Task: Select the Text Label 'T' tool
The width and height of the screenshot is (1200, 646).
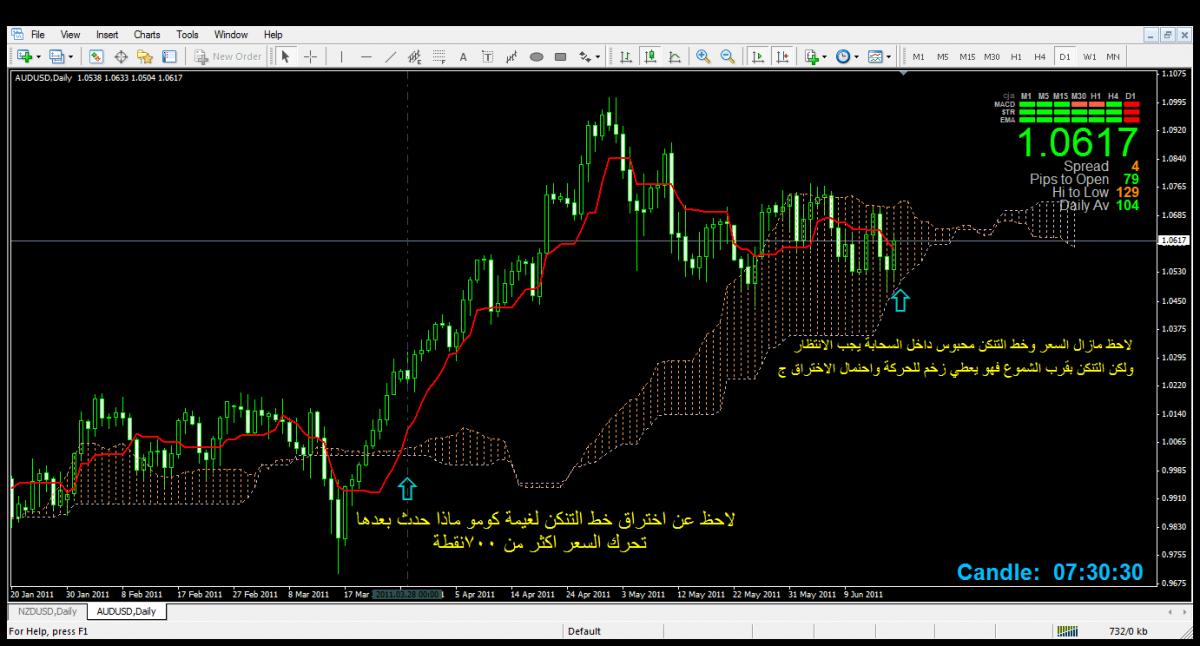Action: [x=487, y=57]
